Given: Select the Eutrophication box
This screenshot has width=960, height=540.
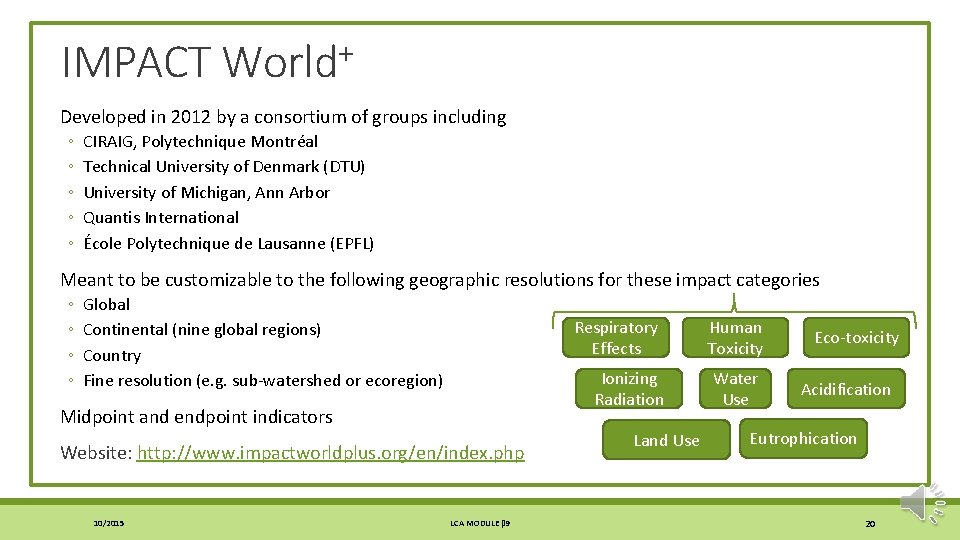Looking at the screenshot, I should [803, 438].
